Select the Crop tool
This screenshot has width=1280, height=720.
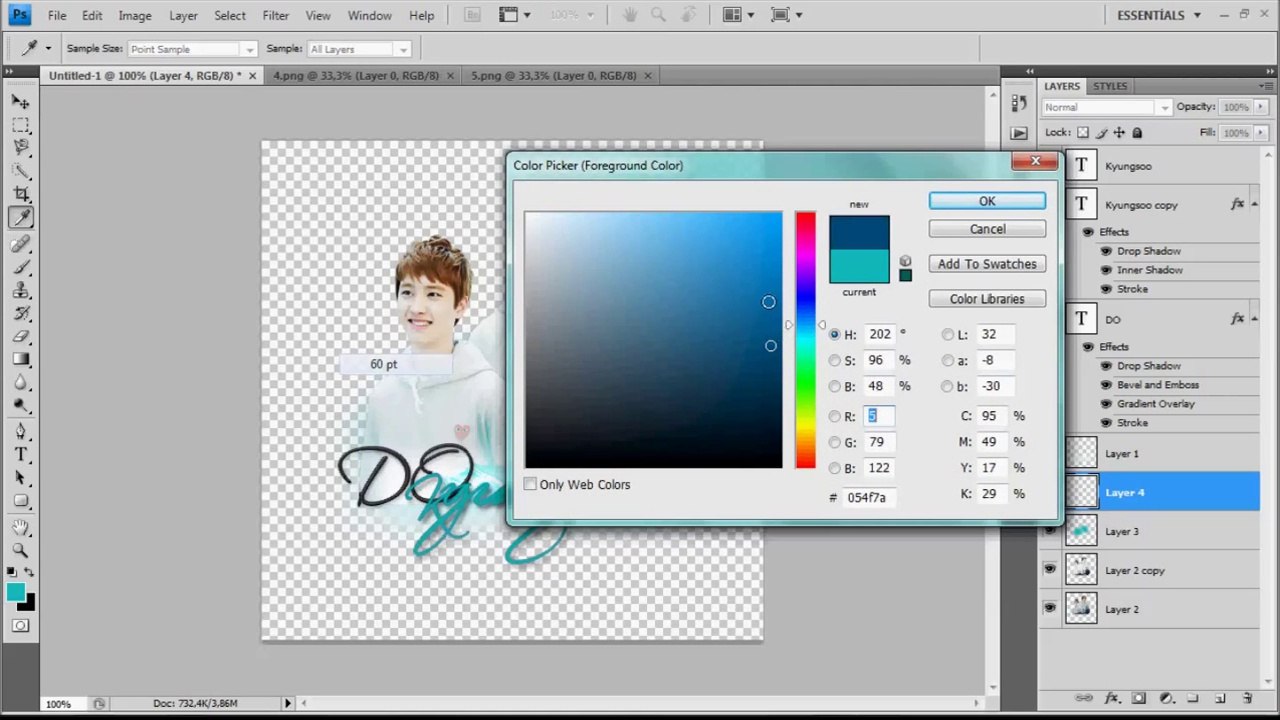[21, 193]
